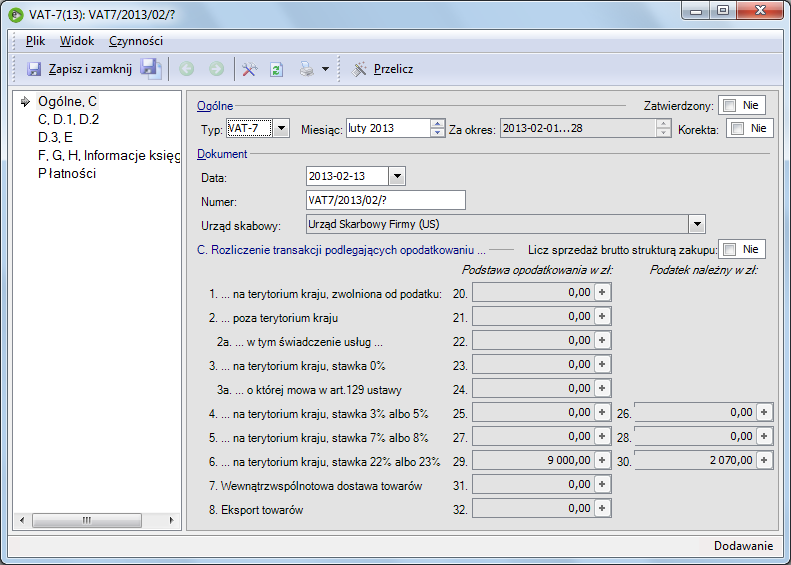The width and height of the screenshot is (791, 565).
Task: Click the Zapisz i zamknij button label
Action: [90, 69]
